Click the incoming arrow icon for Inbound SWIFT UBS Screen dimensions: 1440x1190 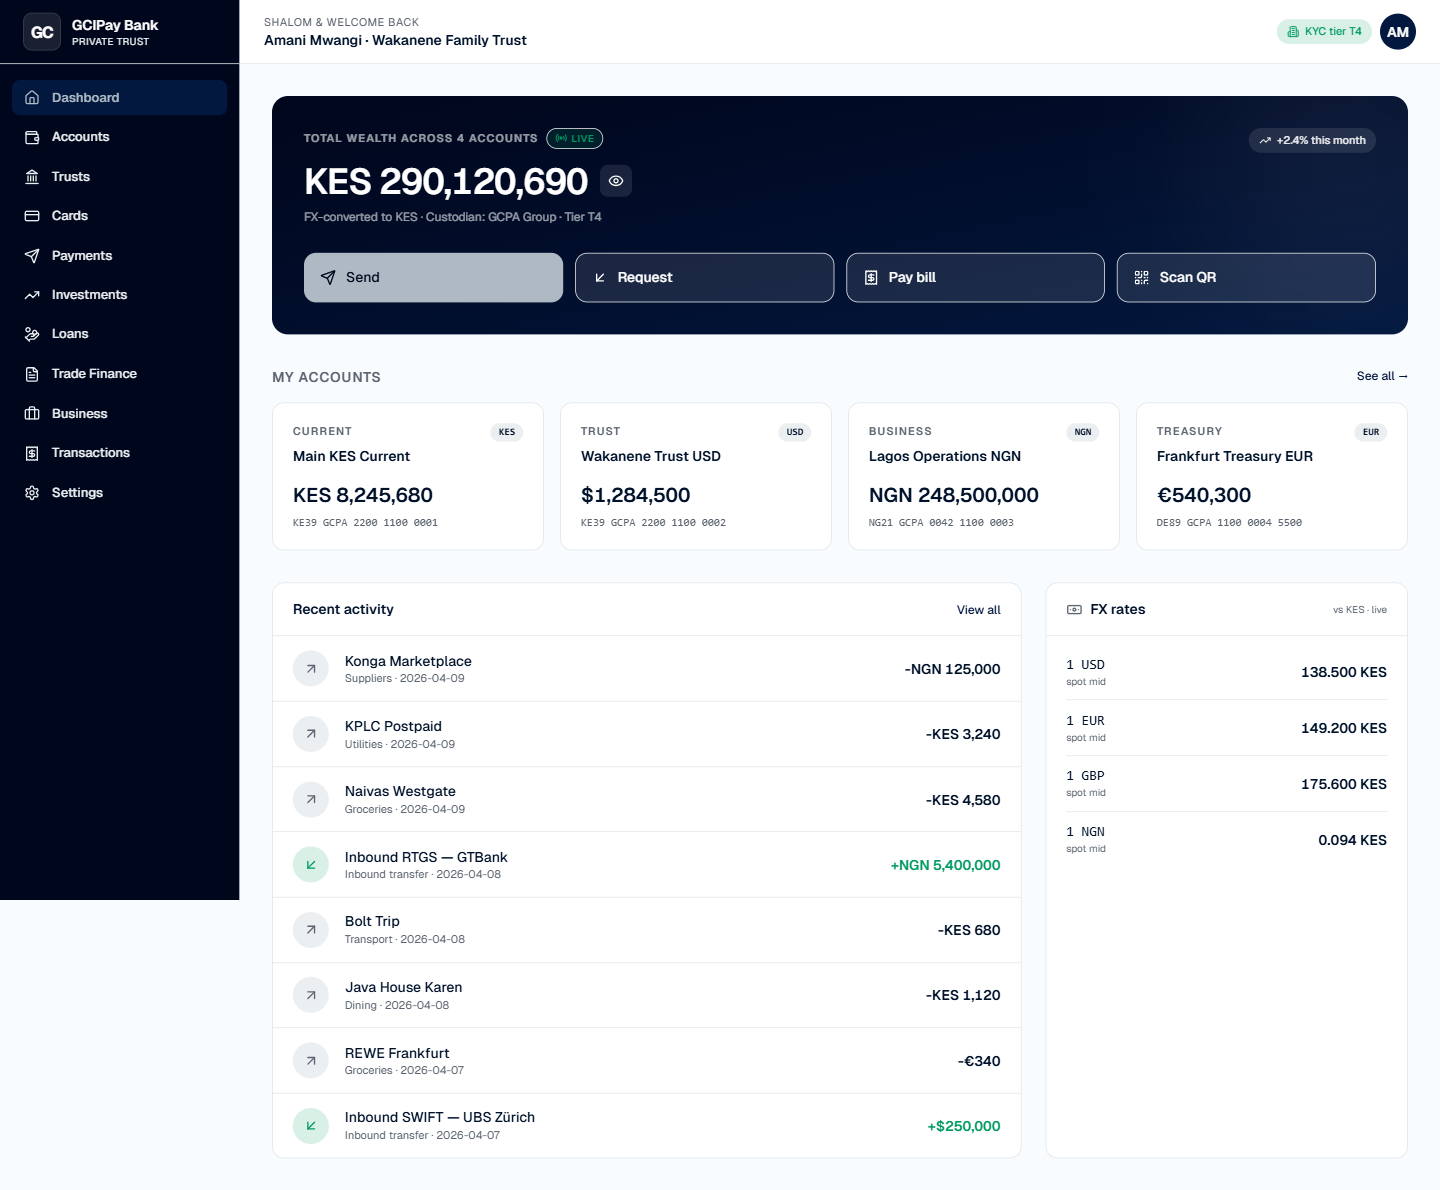click(x=311, y=1126)
